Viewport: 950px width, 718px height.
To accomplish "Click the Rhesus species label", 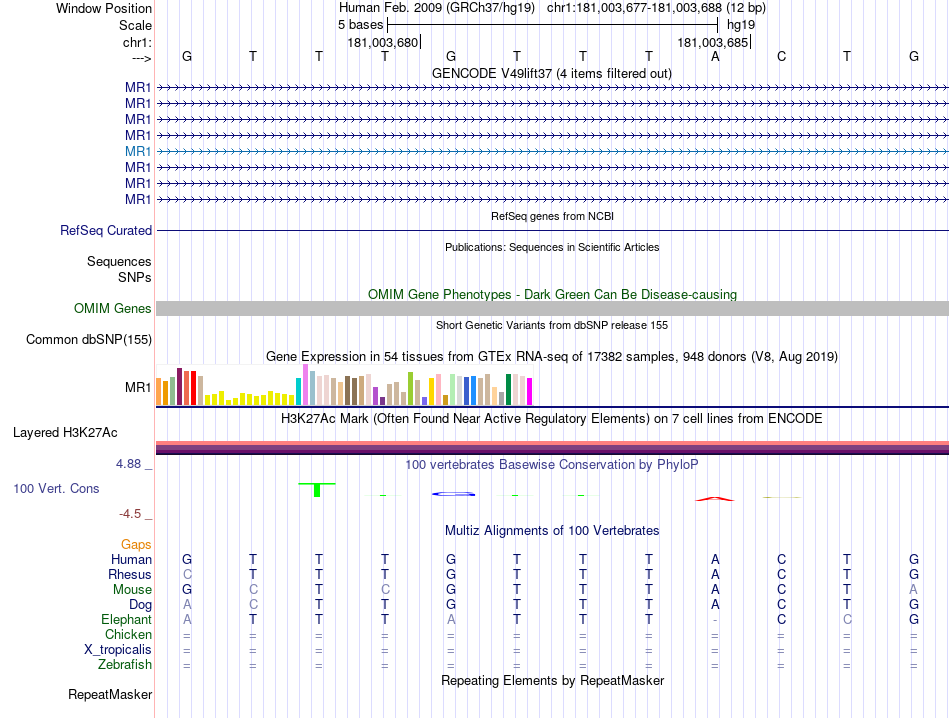I will [130, 574].
